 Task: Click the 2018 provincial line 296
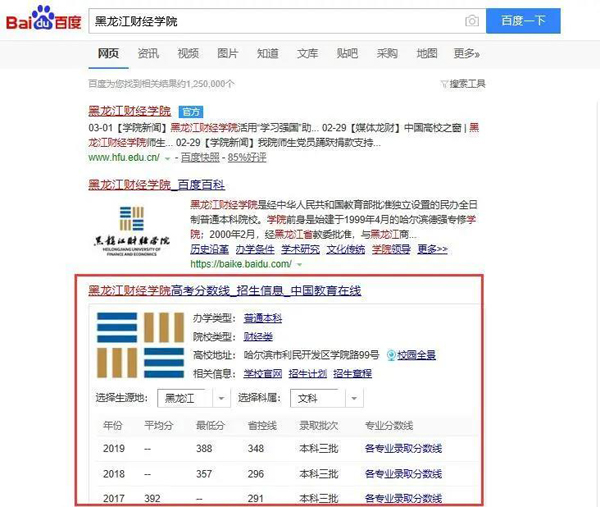(x=256, y=474)
